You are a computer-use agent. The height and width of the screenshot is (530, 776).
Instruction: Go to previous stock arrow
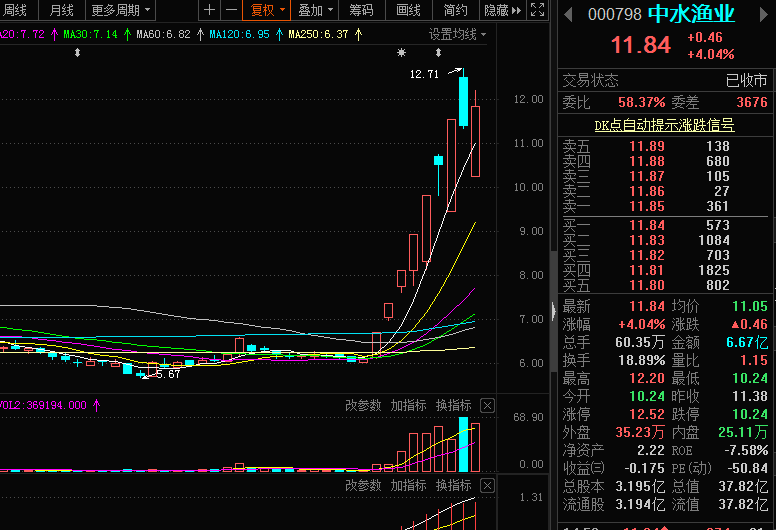(569, 15)
